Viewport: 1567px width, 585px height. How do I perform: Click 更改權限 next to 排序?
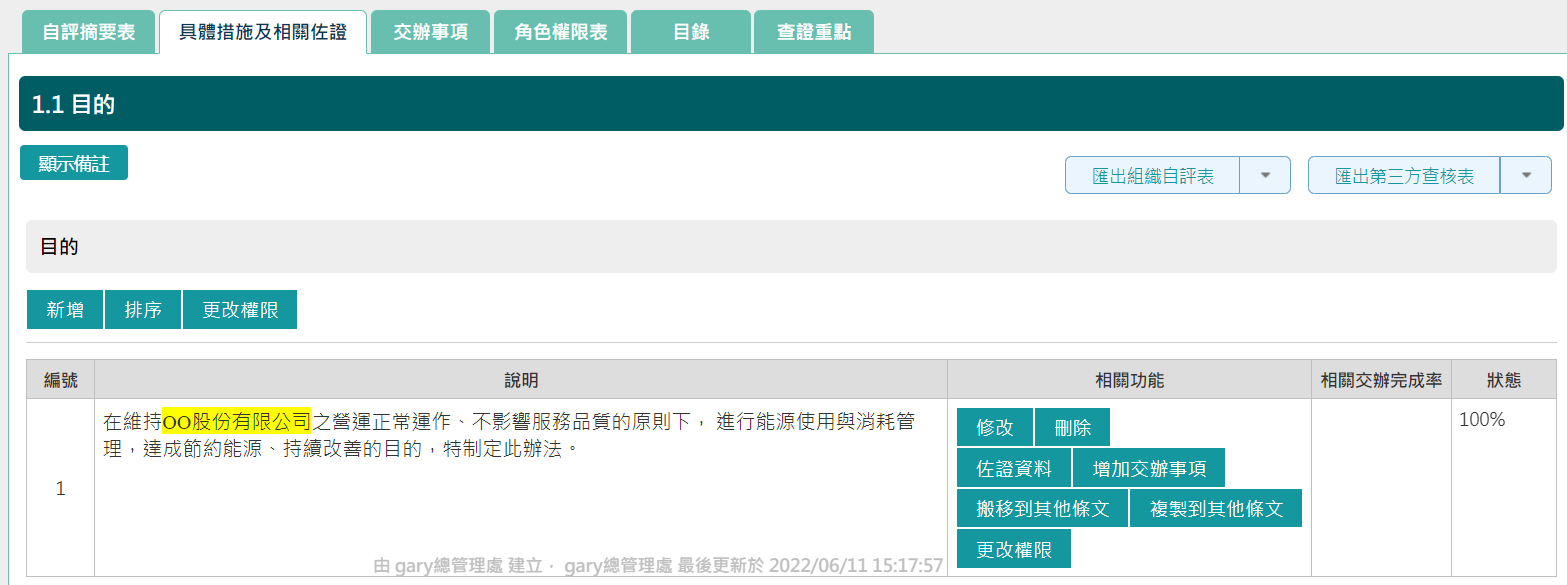point(240,310)
